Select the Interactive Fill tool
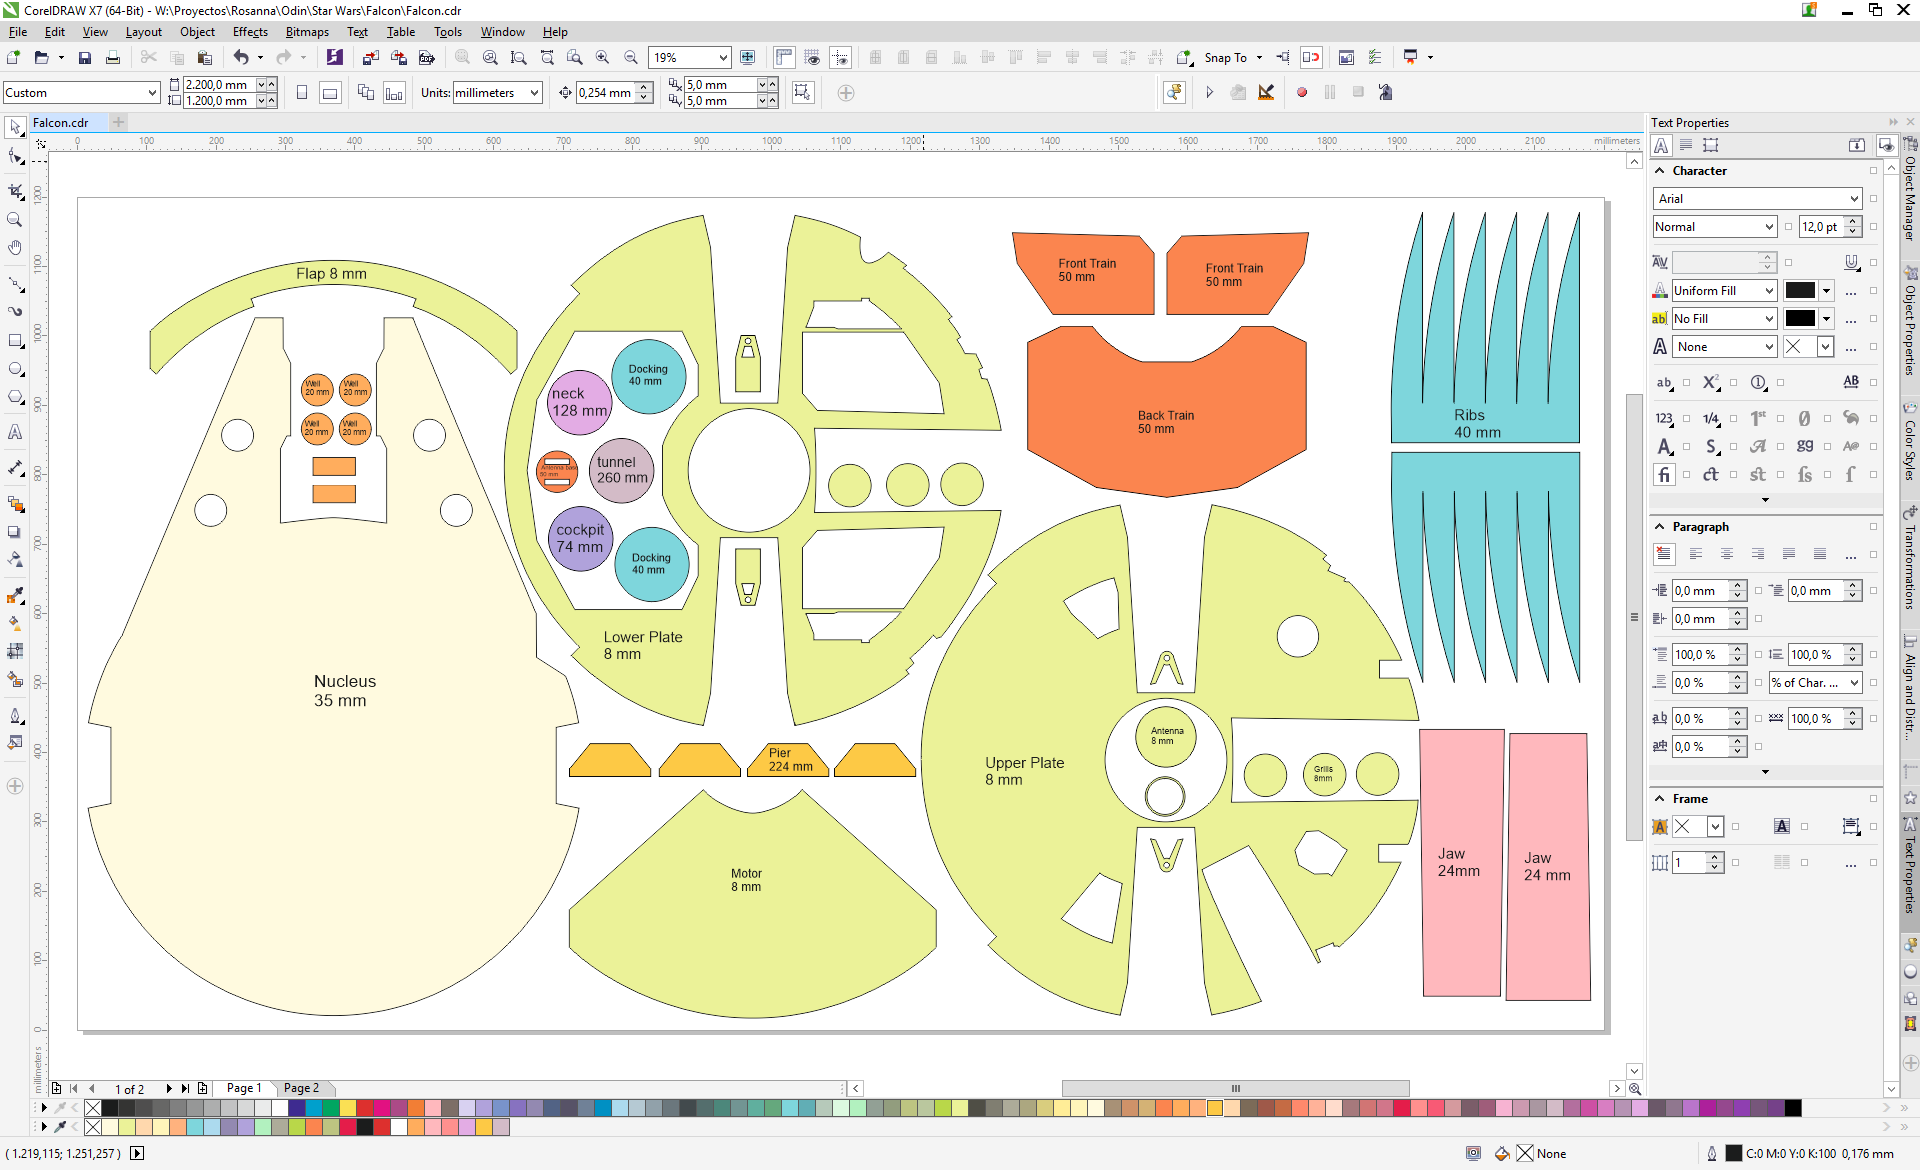 pyautogui.click(x=15, y=622)
